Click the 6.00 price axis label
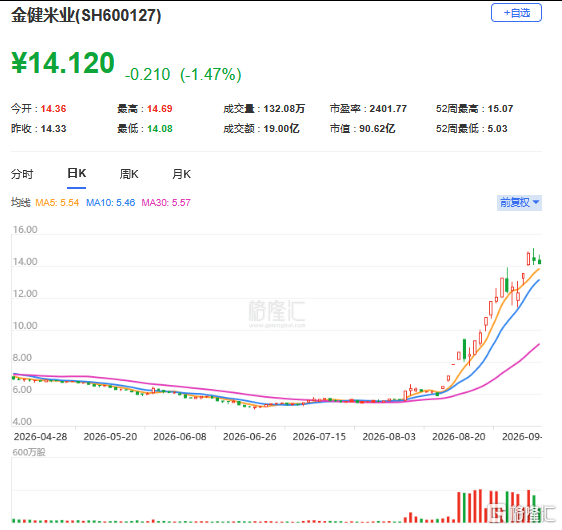Viewport: 562px width, 530px height. [x=22, y=390]
